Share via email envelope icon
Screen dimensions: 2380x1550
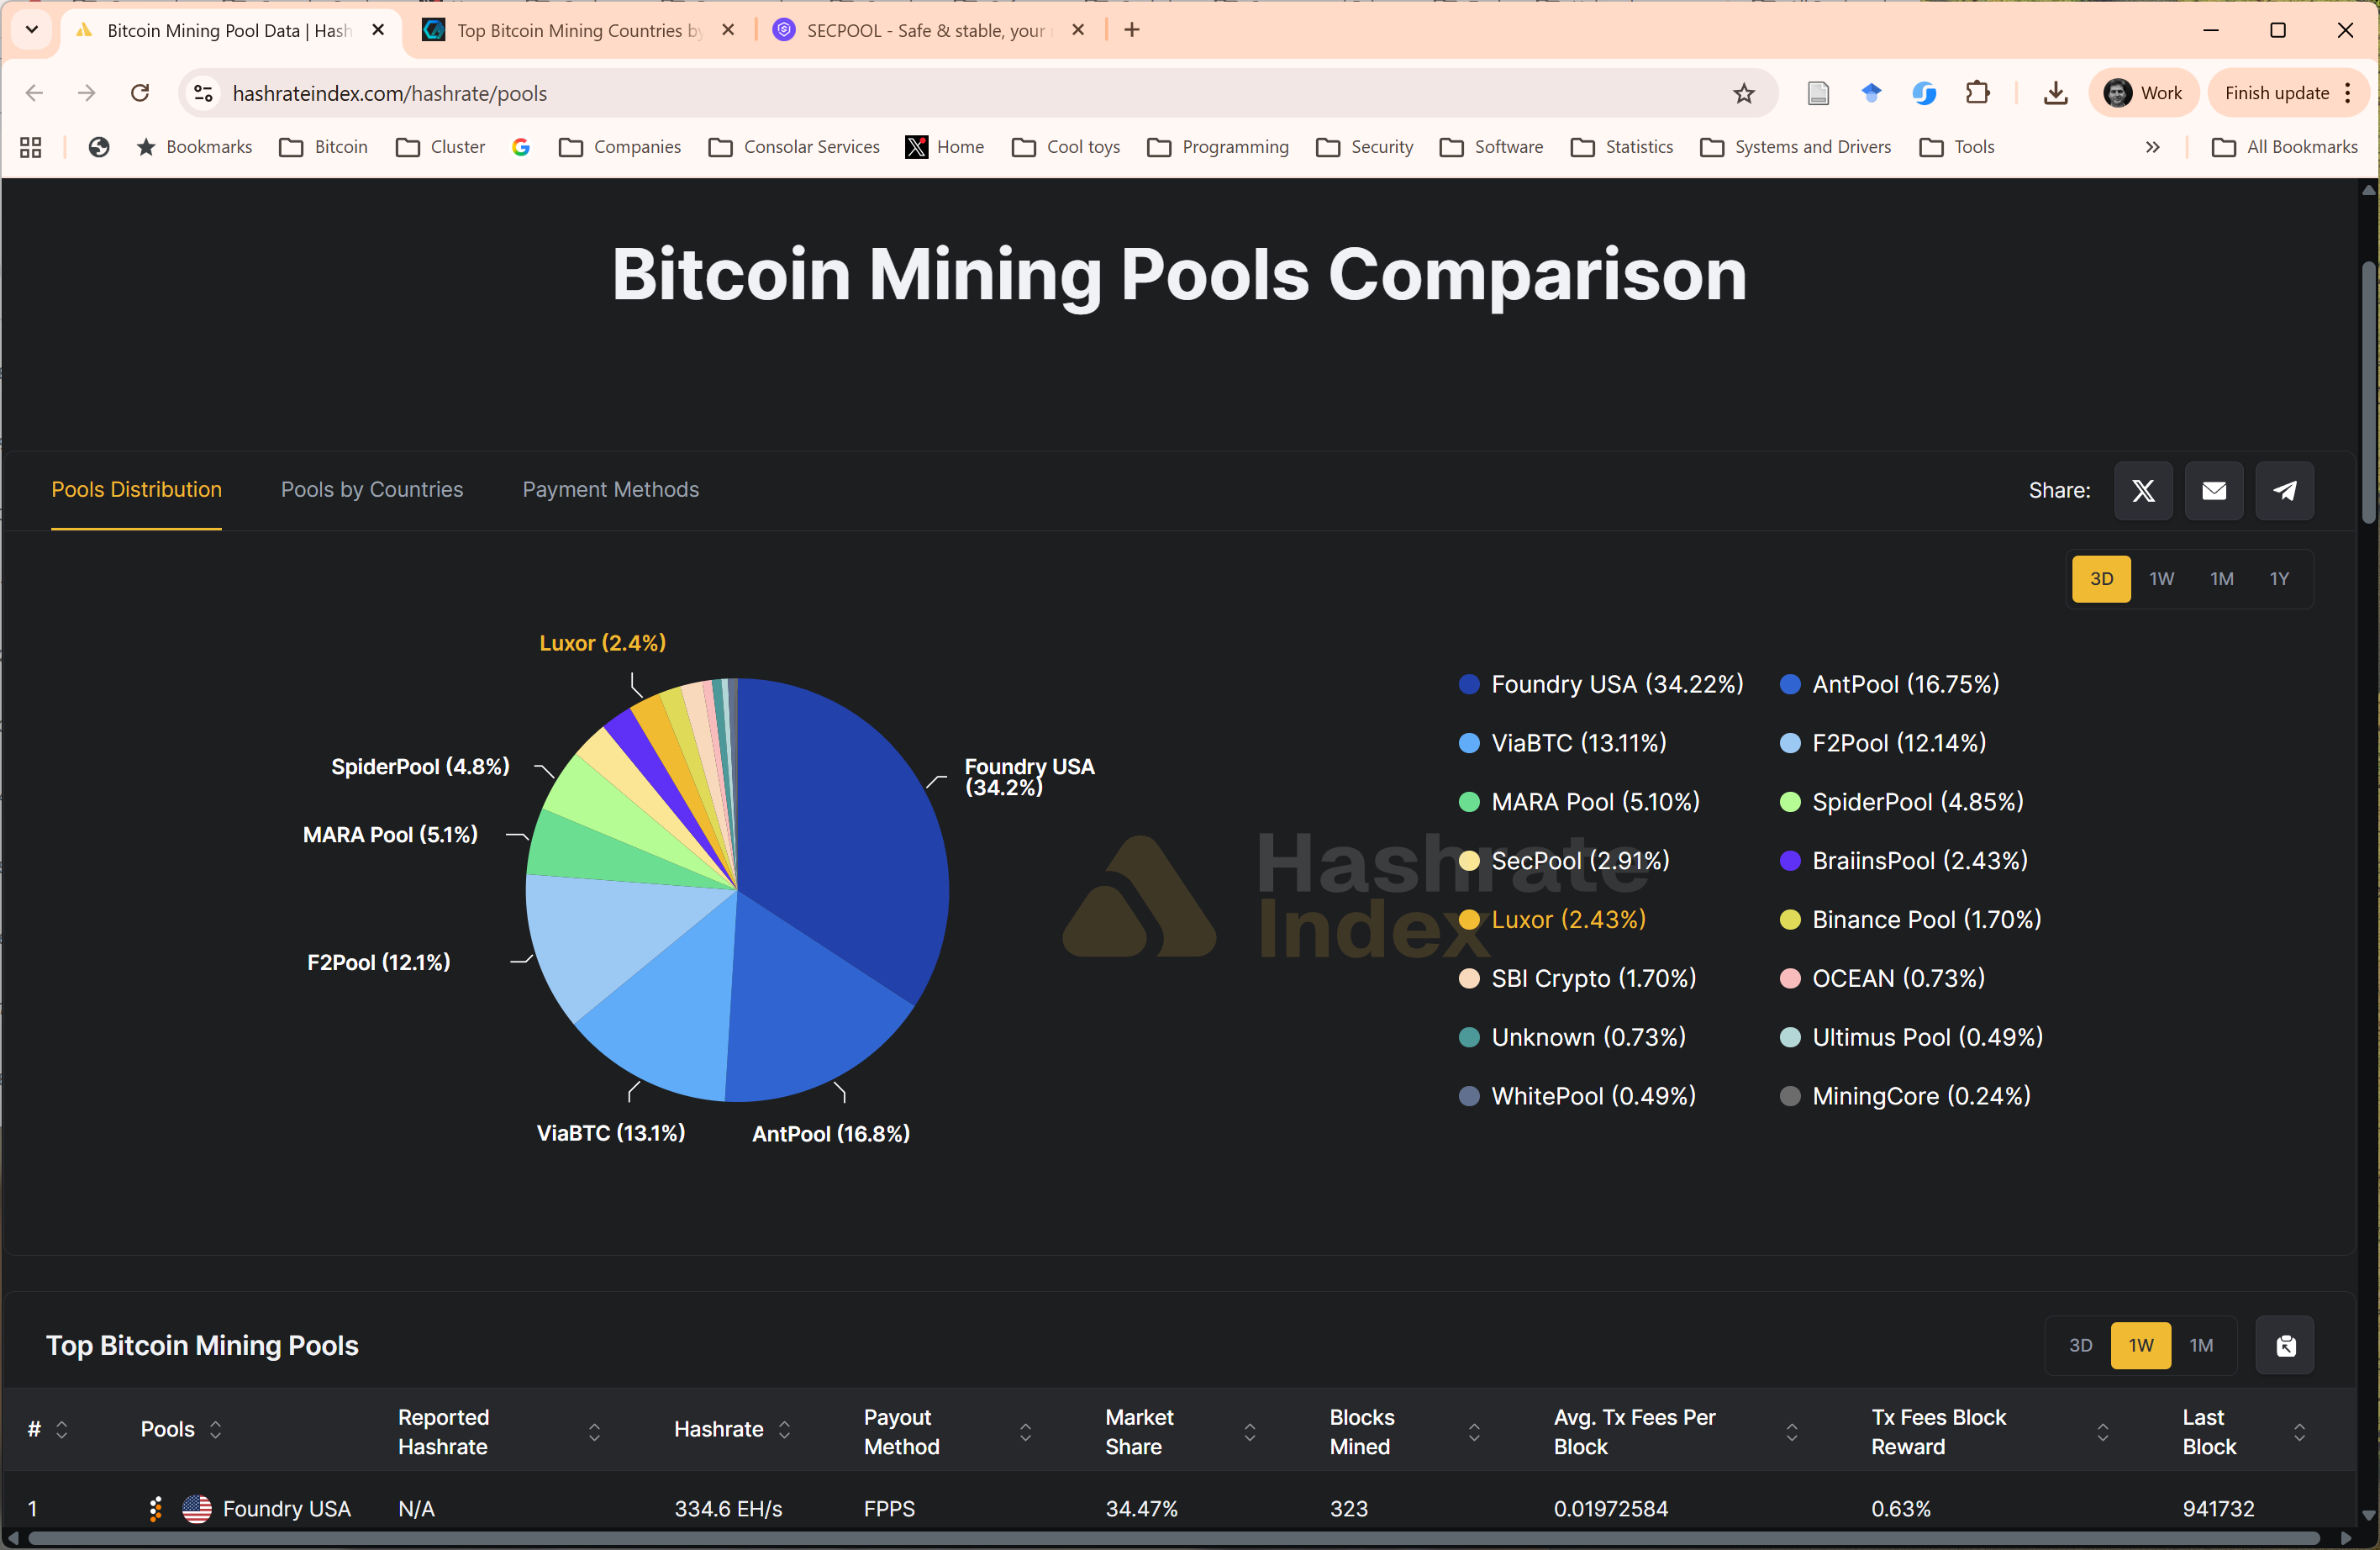[2213, 490]
